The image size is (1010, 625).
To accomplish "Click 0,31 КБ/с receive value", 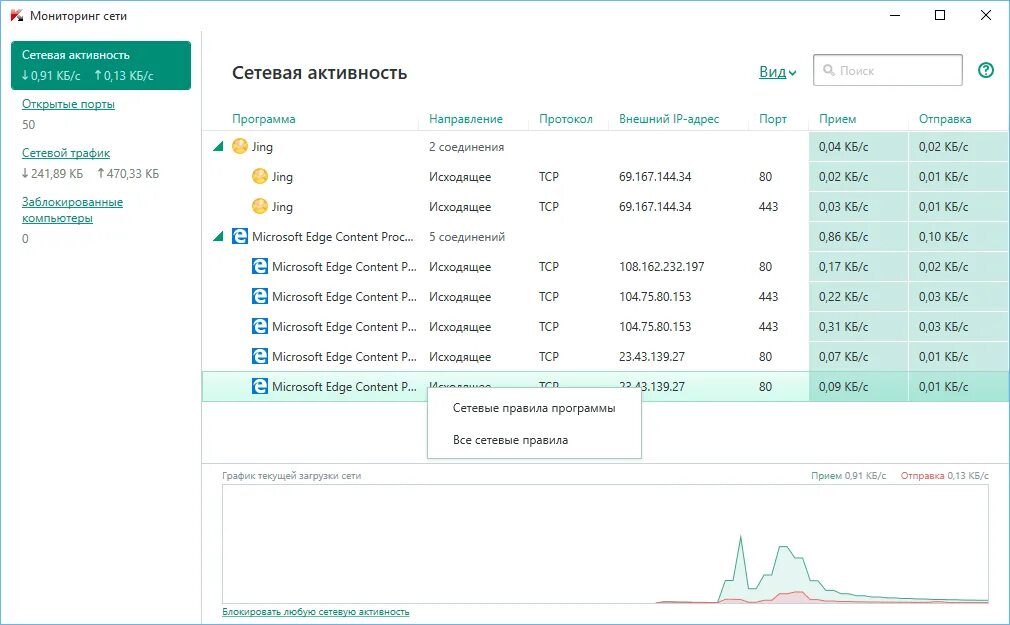I will pos(843,326).
